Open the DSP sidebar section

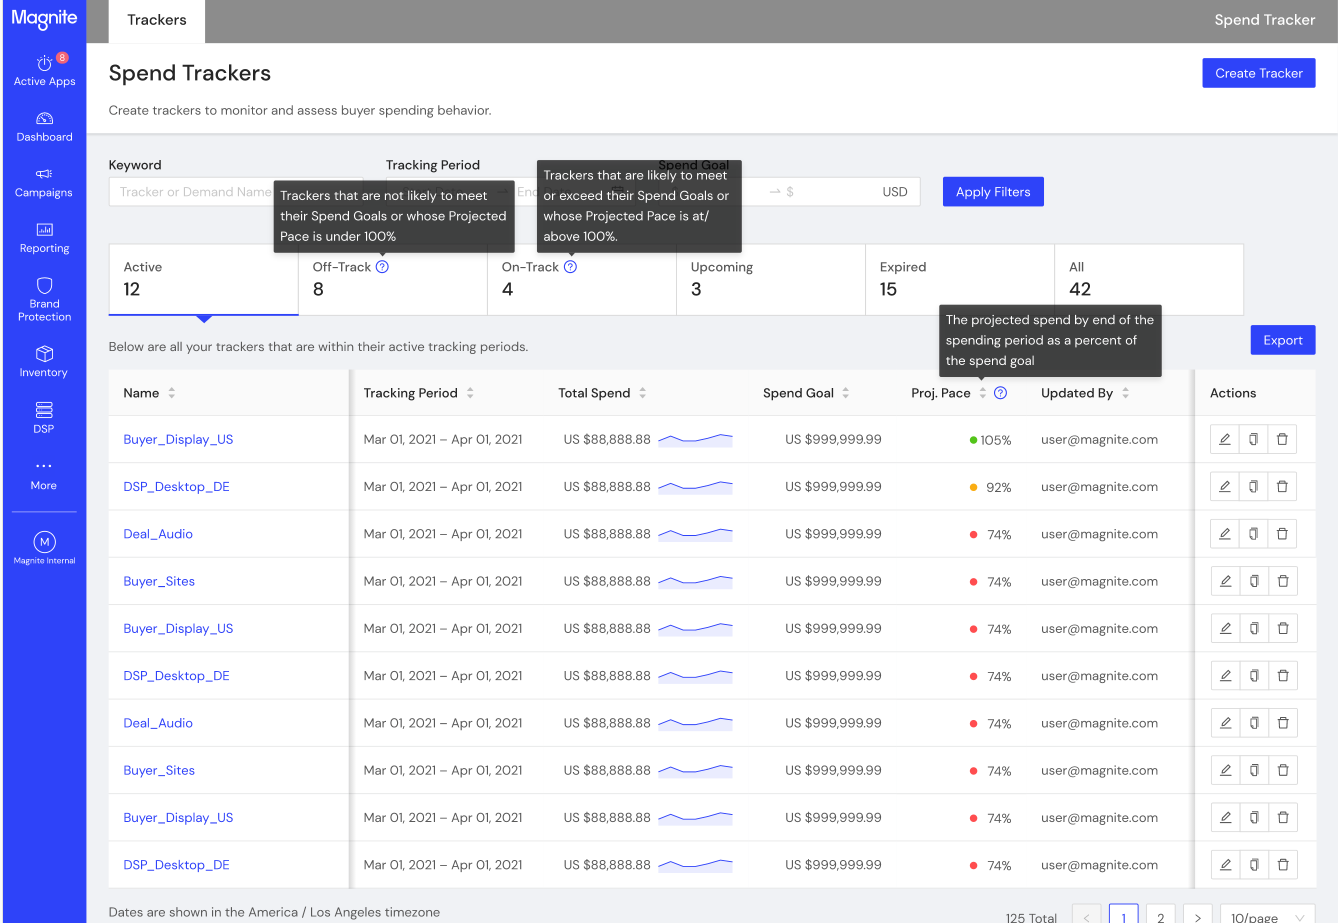pyautogui.click(x=44, y=418)
